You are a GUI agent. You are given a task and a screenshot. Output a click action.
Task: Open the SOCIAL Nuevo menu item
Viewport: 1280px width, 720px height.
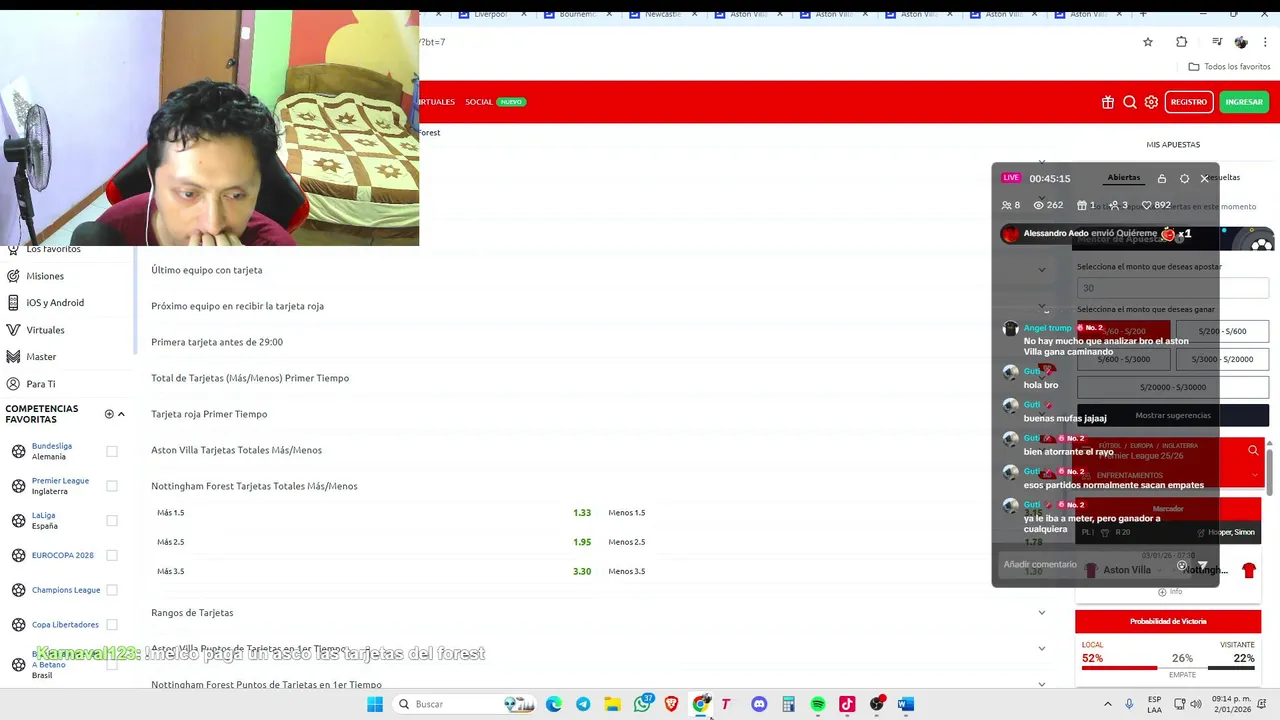click(x=495, y=102)
